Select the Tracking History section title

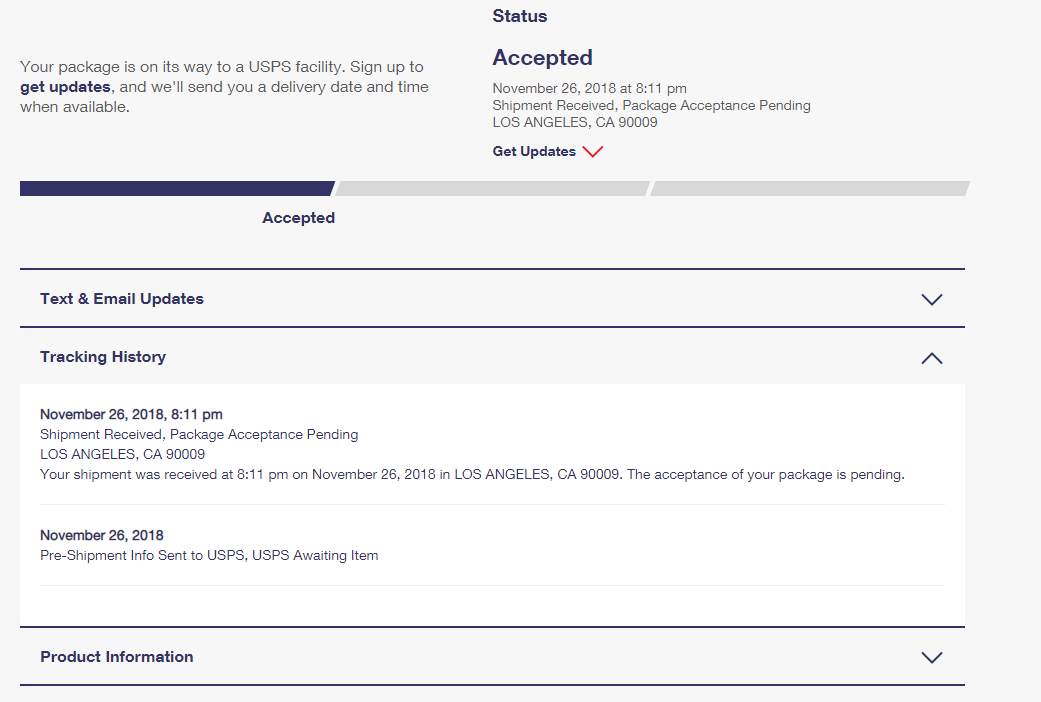103,357
